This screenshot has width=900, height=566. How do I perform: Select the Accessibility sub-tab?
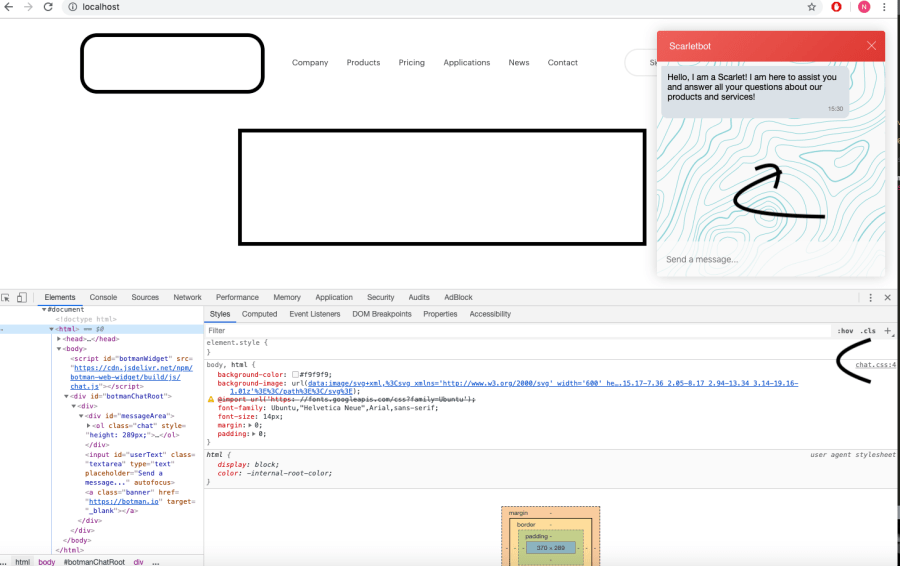click(x=490, y=314)
